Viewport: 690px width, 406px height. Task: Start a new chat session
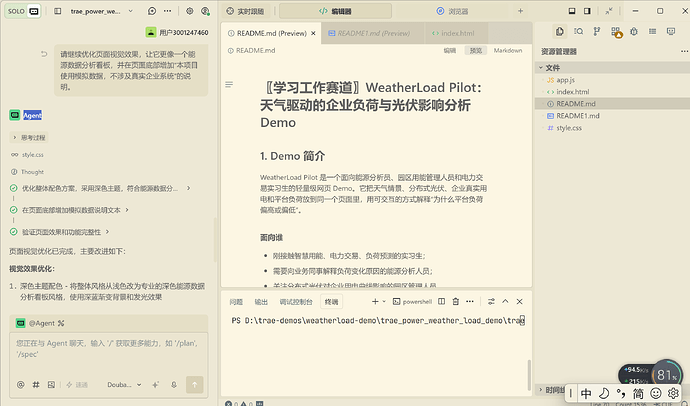click(x=152, y=11)
